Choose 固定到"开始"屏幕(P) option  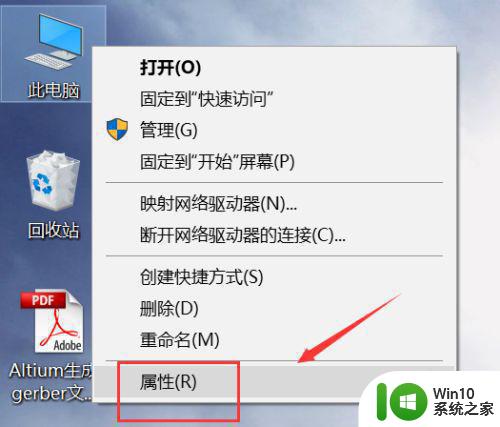(x=217, y=161)
